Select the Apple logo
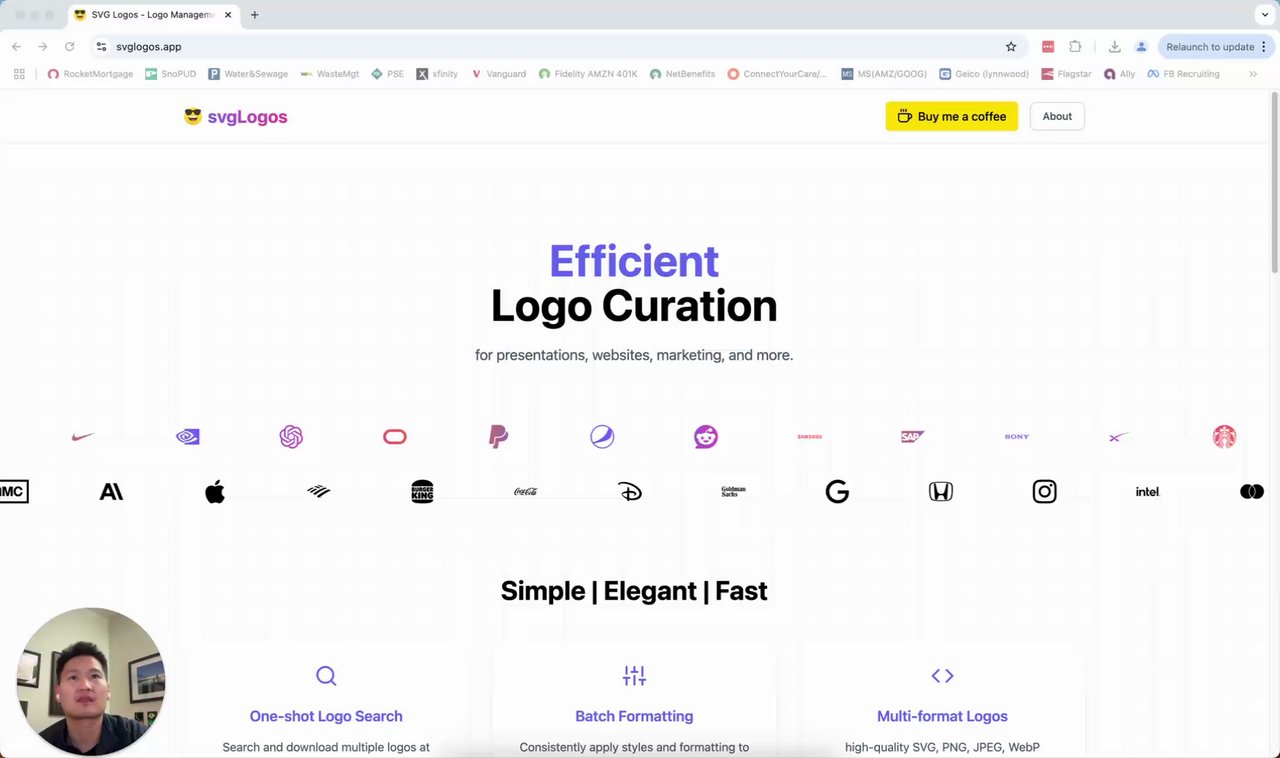This screenshot has height=758, width=1280. (x=215, y=491)
